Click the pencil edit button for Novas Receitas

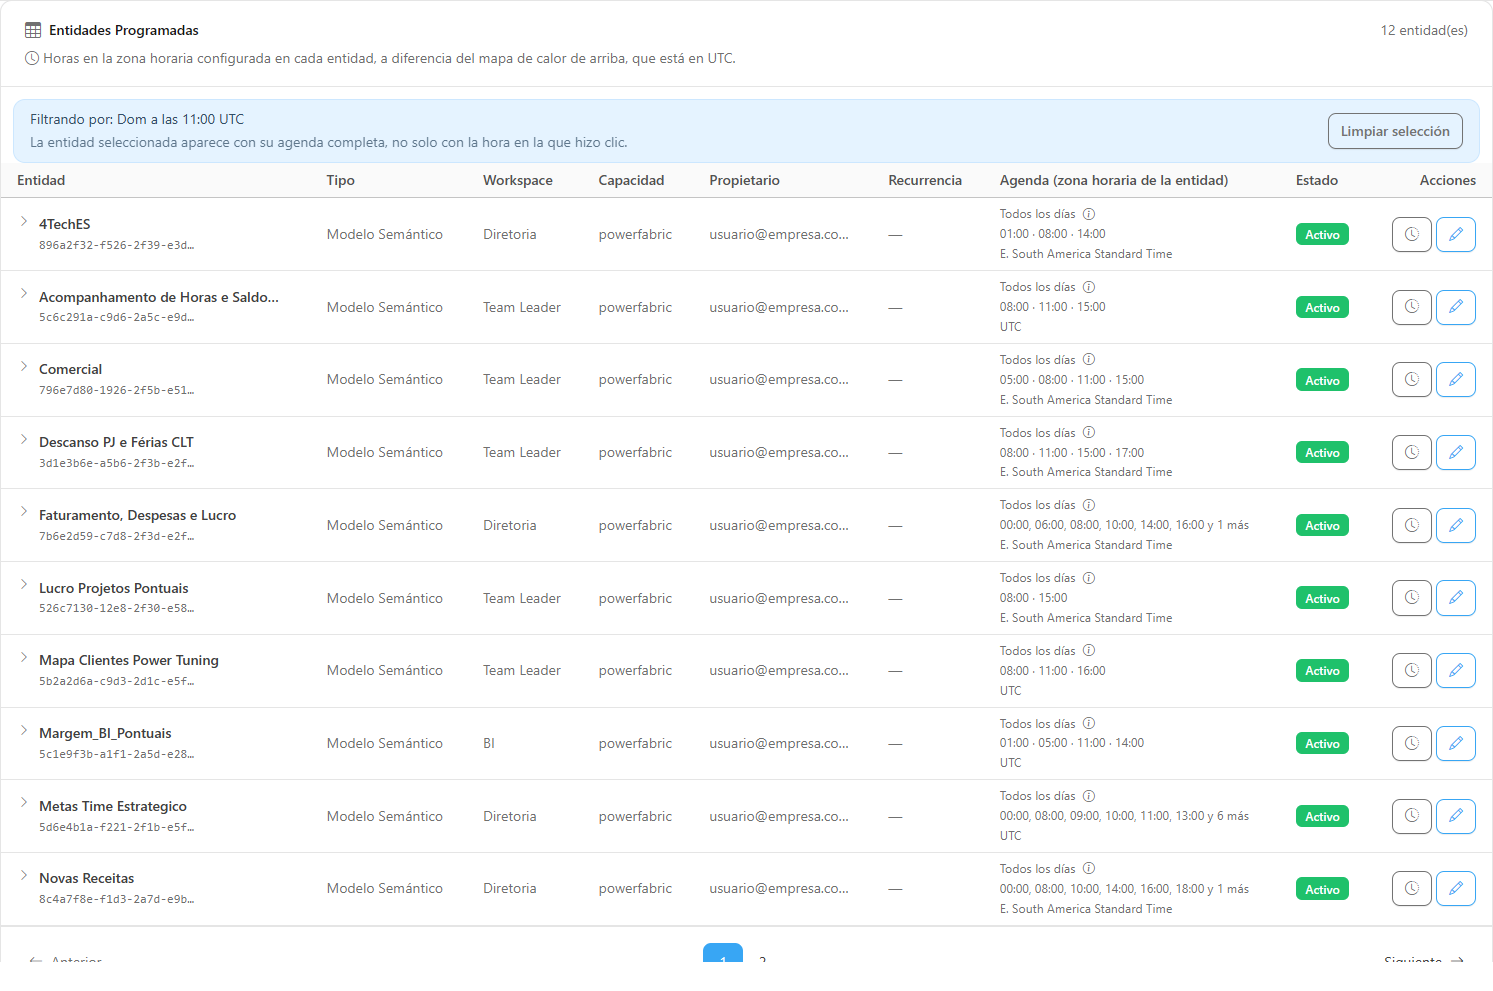point(1455,888)
